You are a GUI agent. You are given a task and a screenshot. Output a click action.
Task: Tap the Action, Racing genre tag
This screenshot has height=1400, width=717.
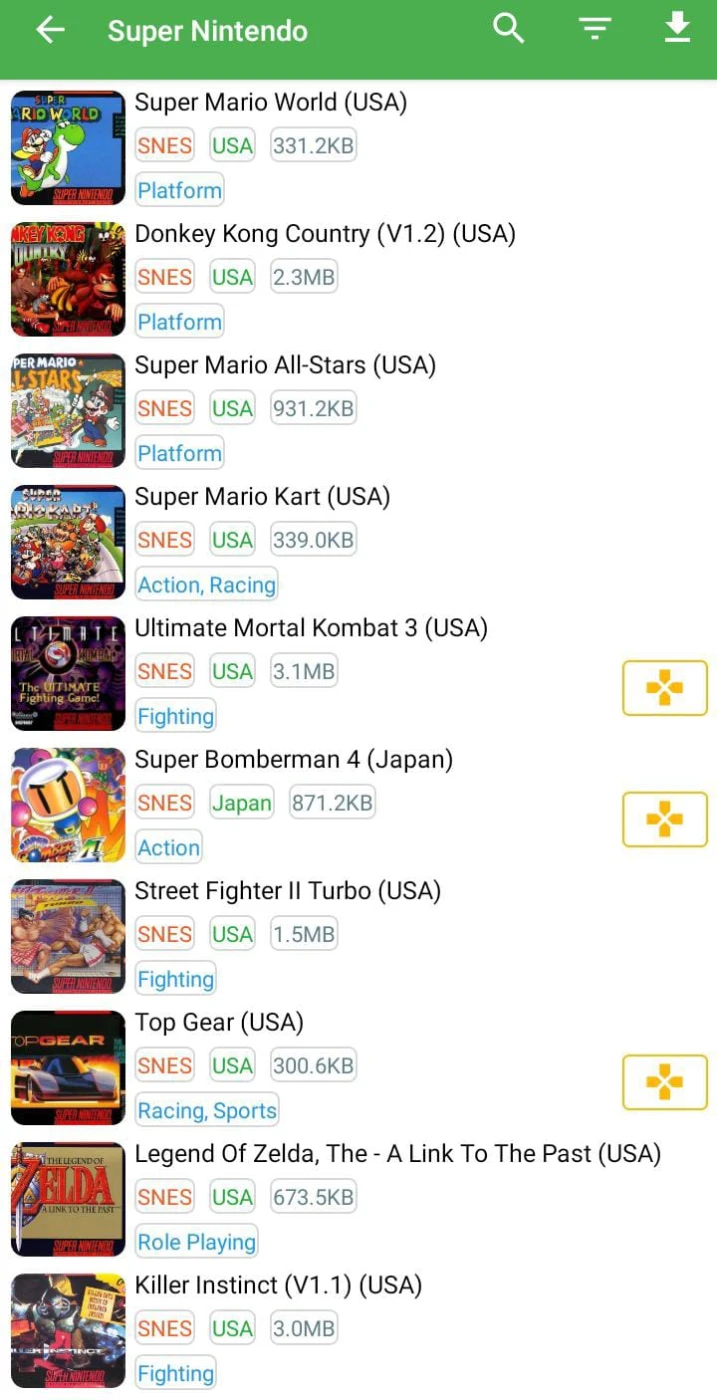point(206,585)
